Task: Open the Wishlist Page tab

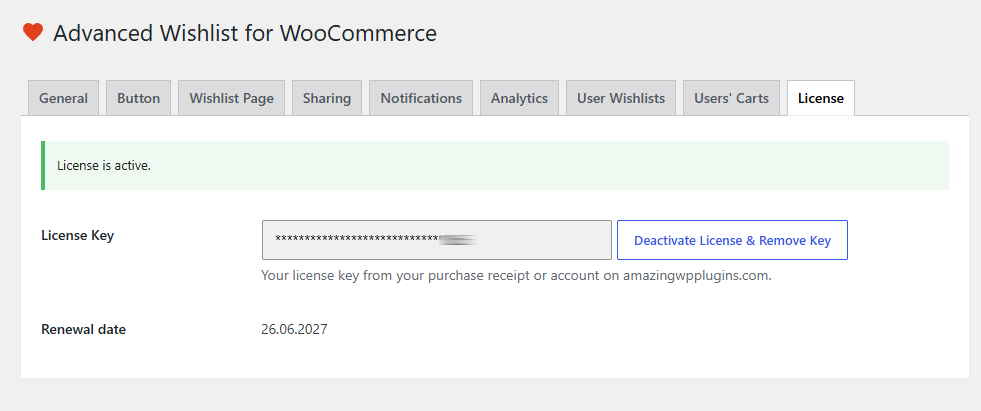Action: point(231,98)
